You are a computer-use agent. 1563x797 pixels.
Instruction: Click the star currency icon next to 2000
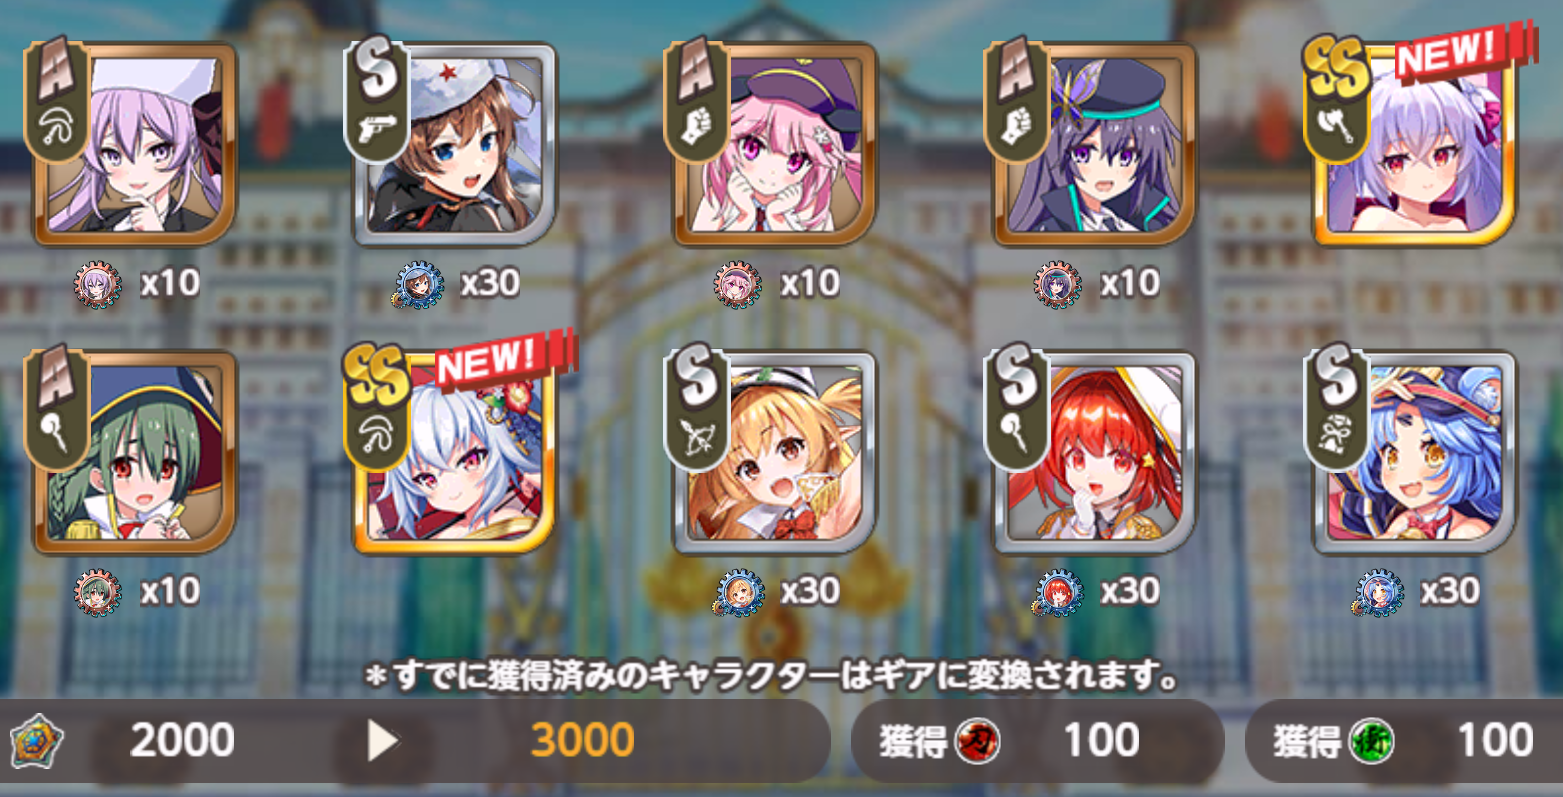pos(36,742)
